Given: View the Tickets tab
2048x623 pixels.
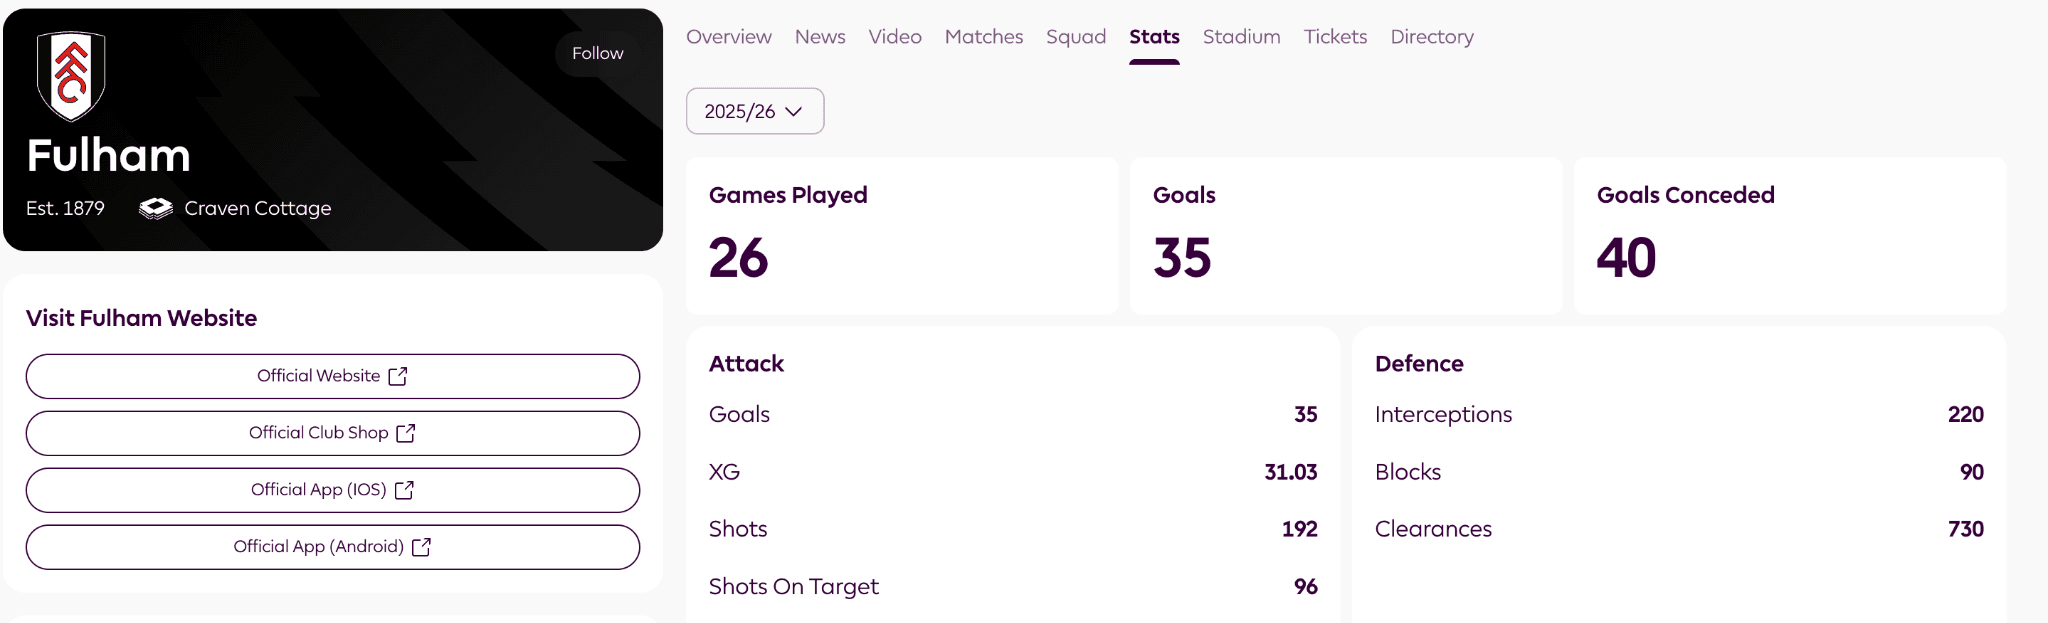Looking at the screenshot, I should point(1335,36).
